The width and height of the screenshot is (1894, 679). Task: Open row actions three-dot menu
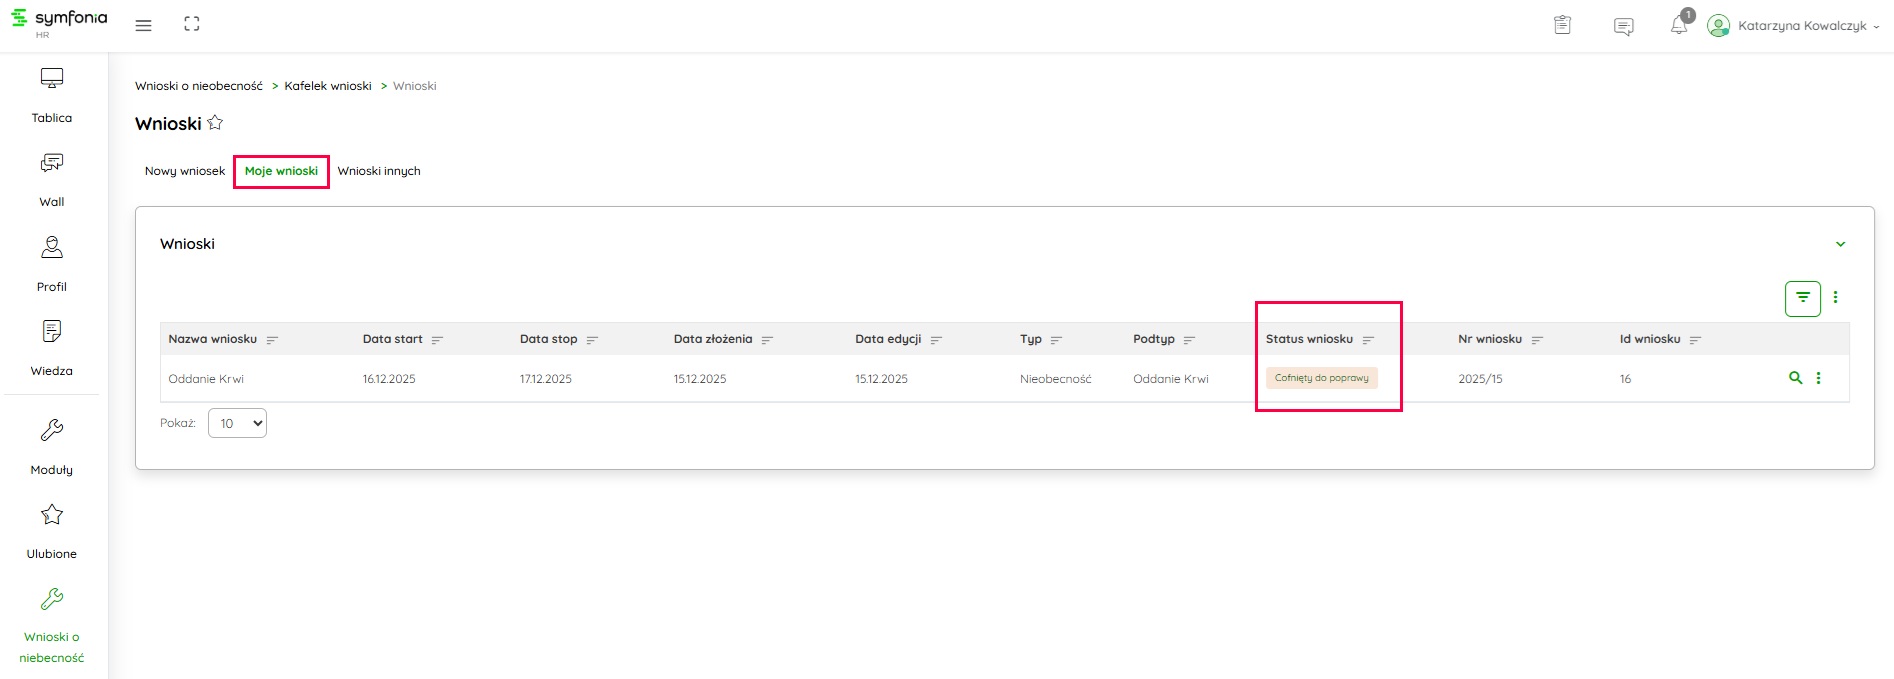click(1818, 378)
